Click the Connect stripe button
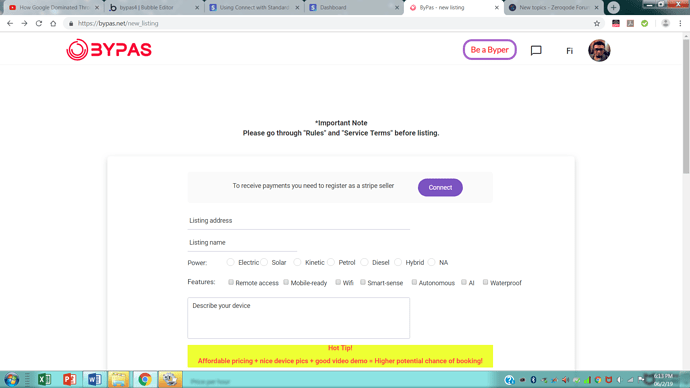 (x=440, y=187)
